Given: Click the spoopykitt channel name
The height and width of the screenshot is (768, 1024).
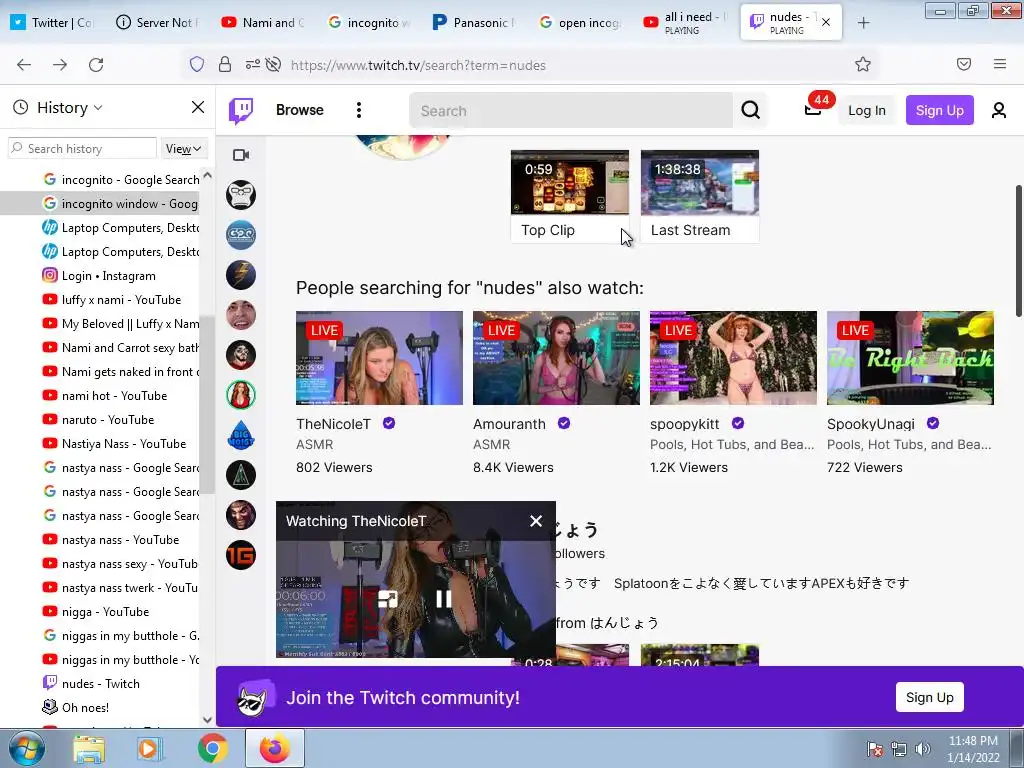Looking at the screenshot, I should pyautogui.click(x=684, y=424).
